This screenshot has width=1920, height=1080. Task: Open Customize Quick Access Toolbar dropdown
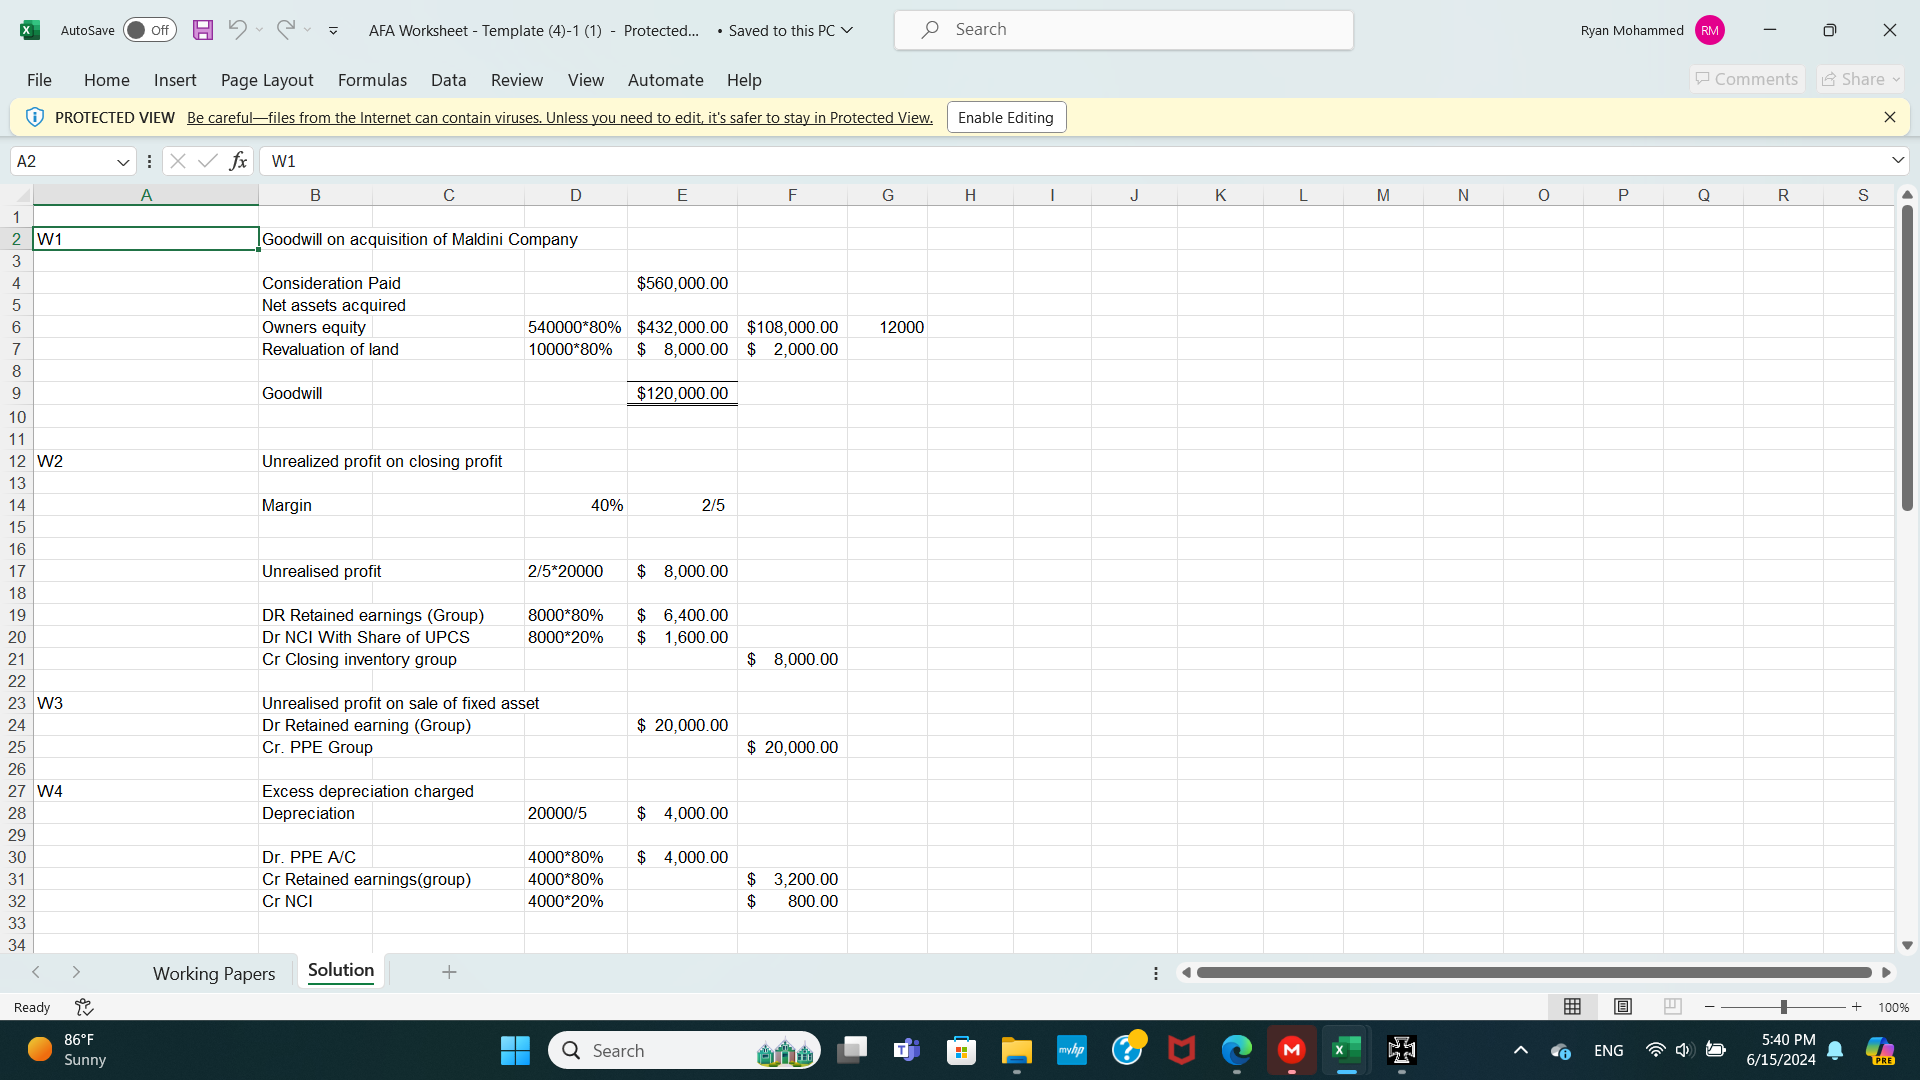point(333,31)
